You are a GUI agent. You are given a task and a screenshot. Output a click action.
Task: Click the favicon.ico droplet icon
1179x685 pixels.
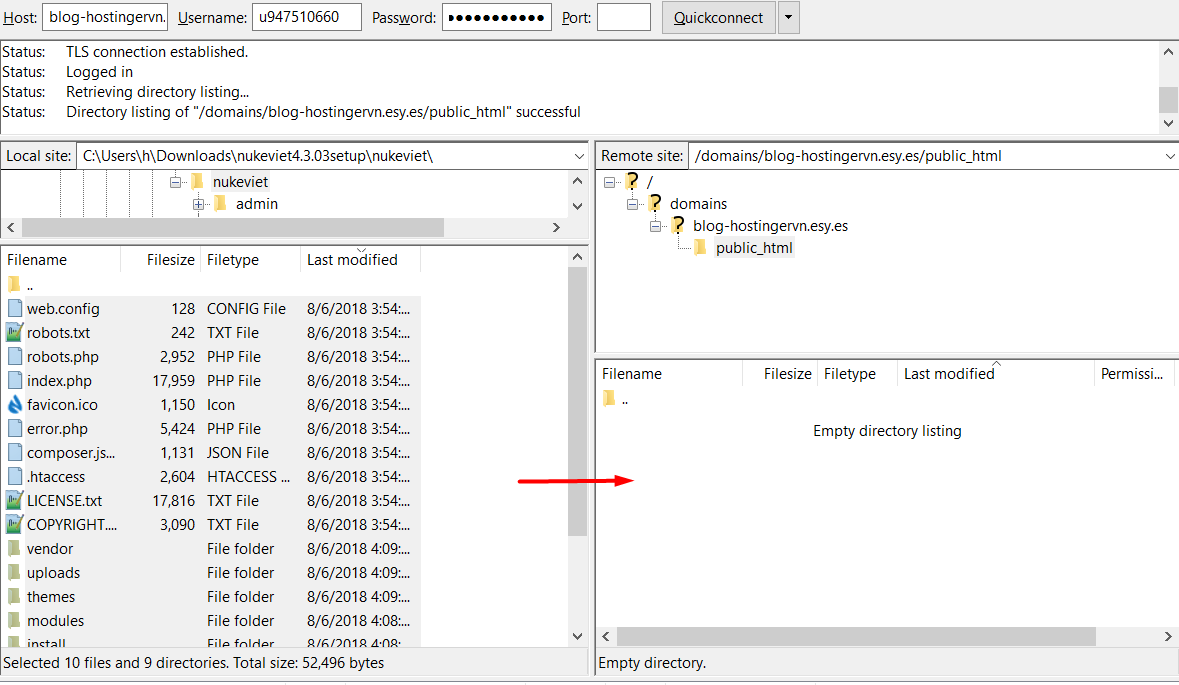14,405
